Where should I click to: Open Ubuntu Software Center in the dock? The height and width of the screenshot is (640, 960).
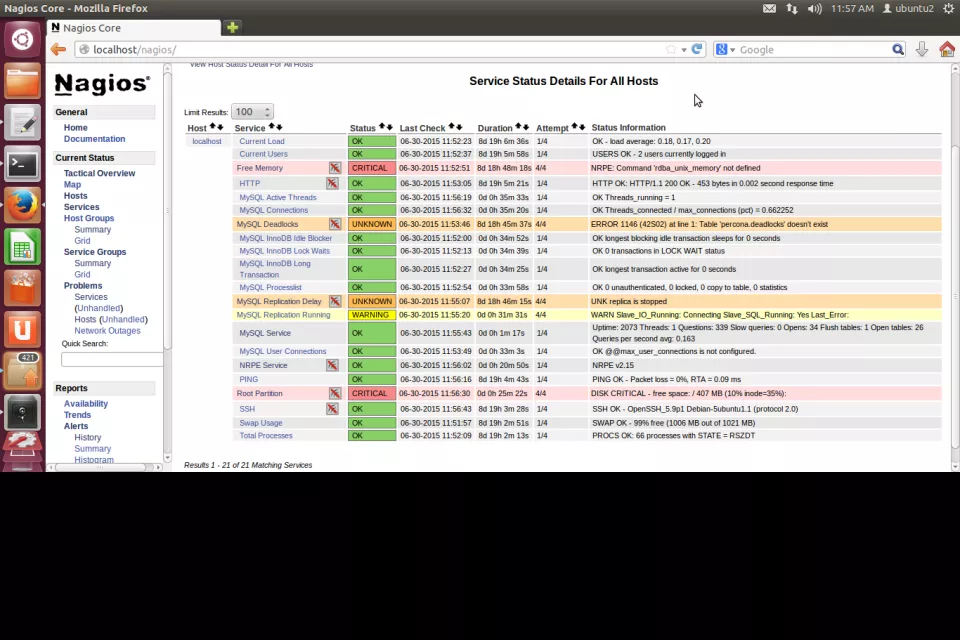tap(22, 288)
